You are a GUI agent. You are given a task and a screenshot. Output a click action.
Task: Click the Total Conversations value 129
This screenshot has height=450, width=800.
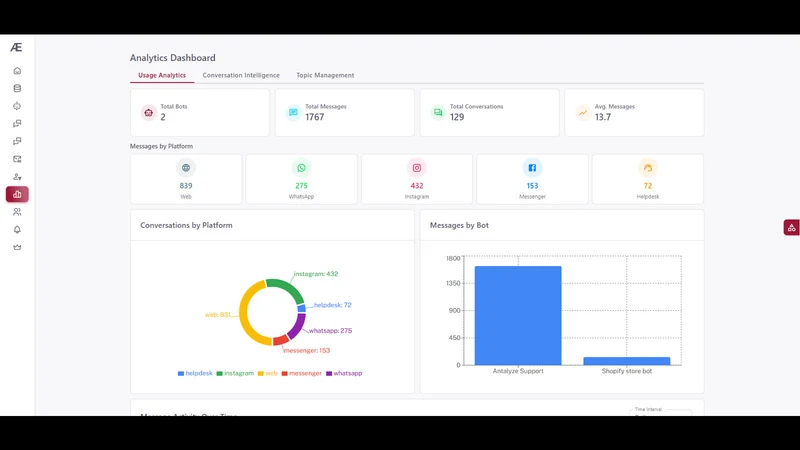(457, 117)
